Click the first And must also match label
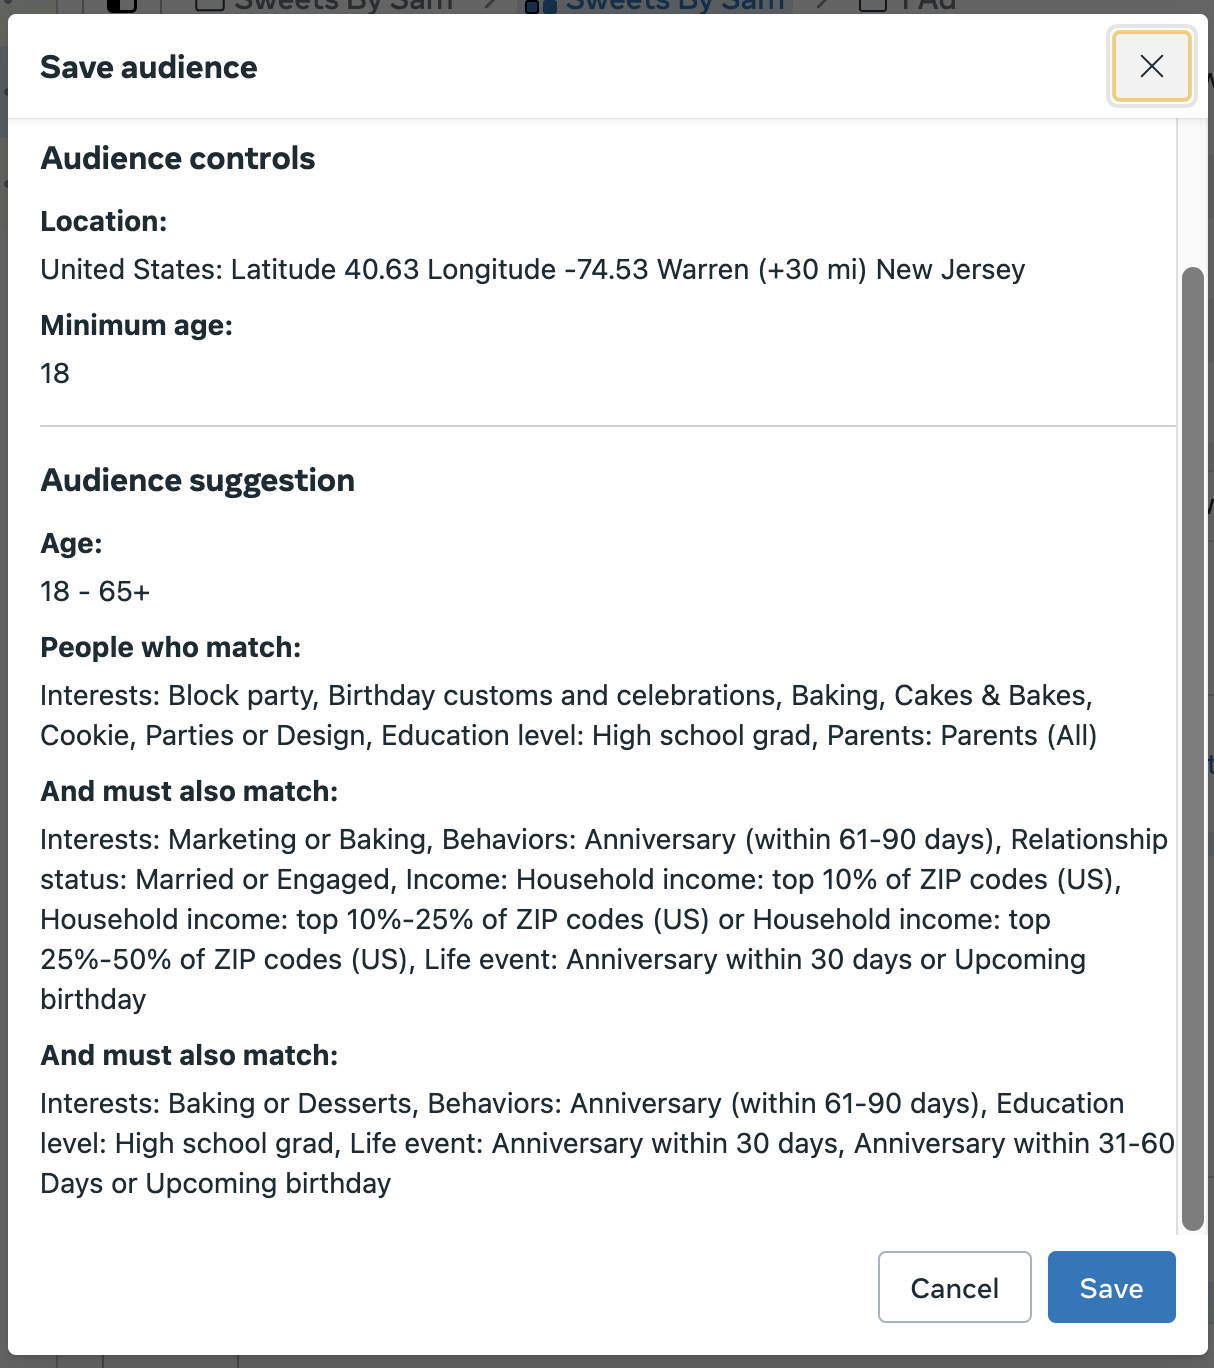Viewport: 1214px width, 1368px height. [x=189, y=791]
